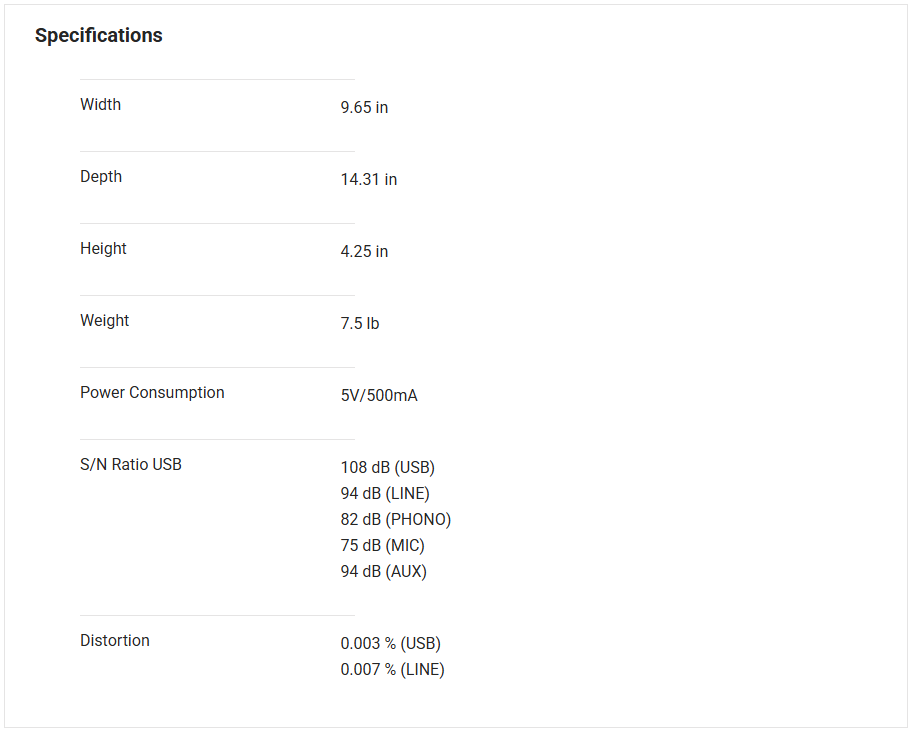Click the 82 dB (PHONO) value
This screenshot has width=911, height=734.
point(395,520)
